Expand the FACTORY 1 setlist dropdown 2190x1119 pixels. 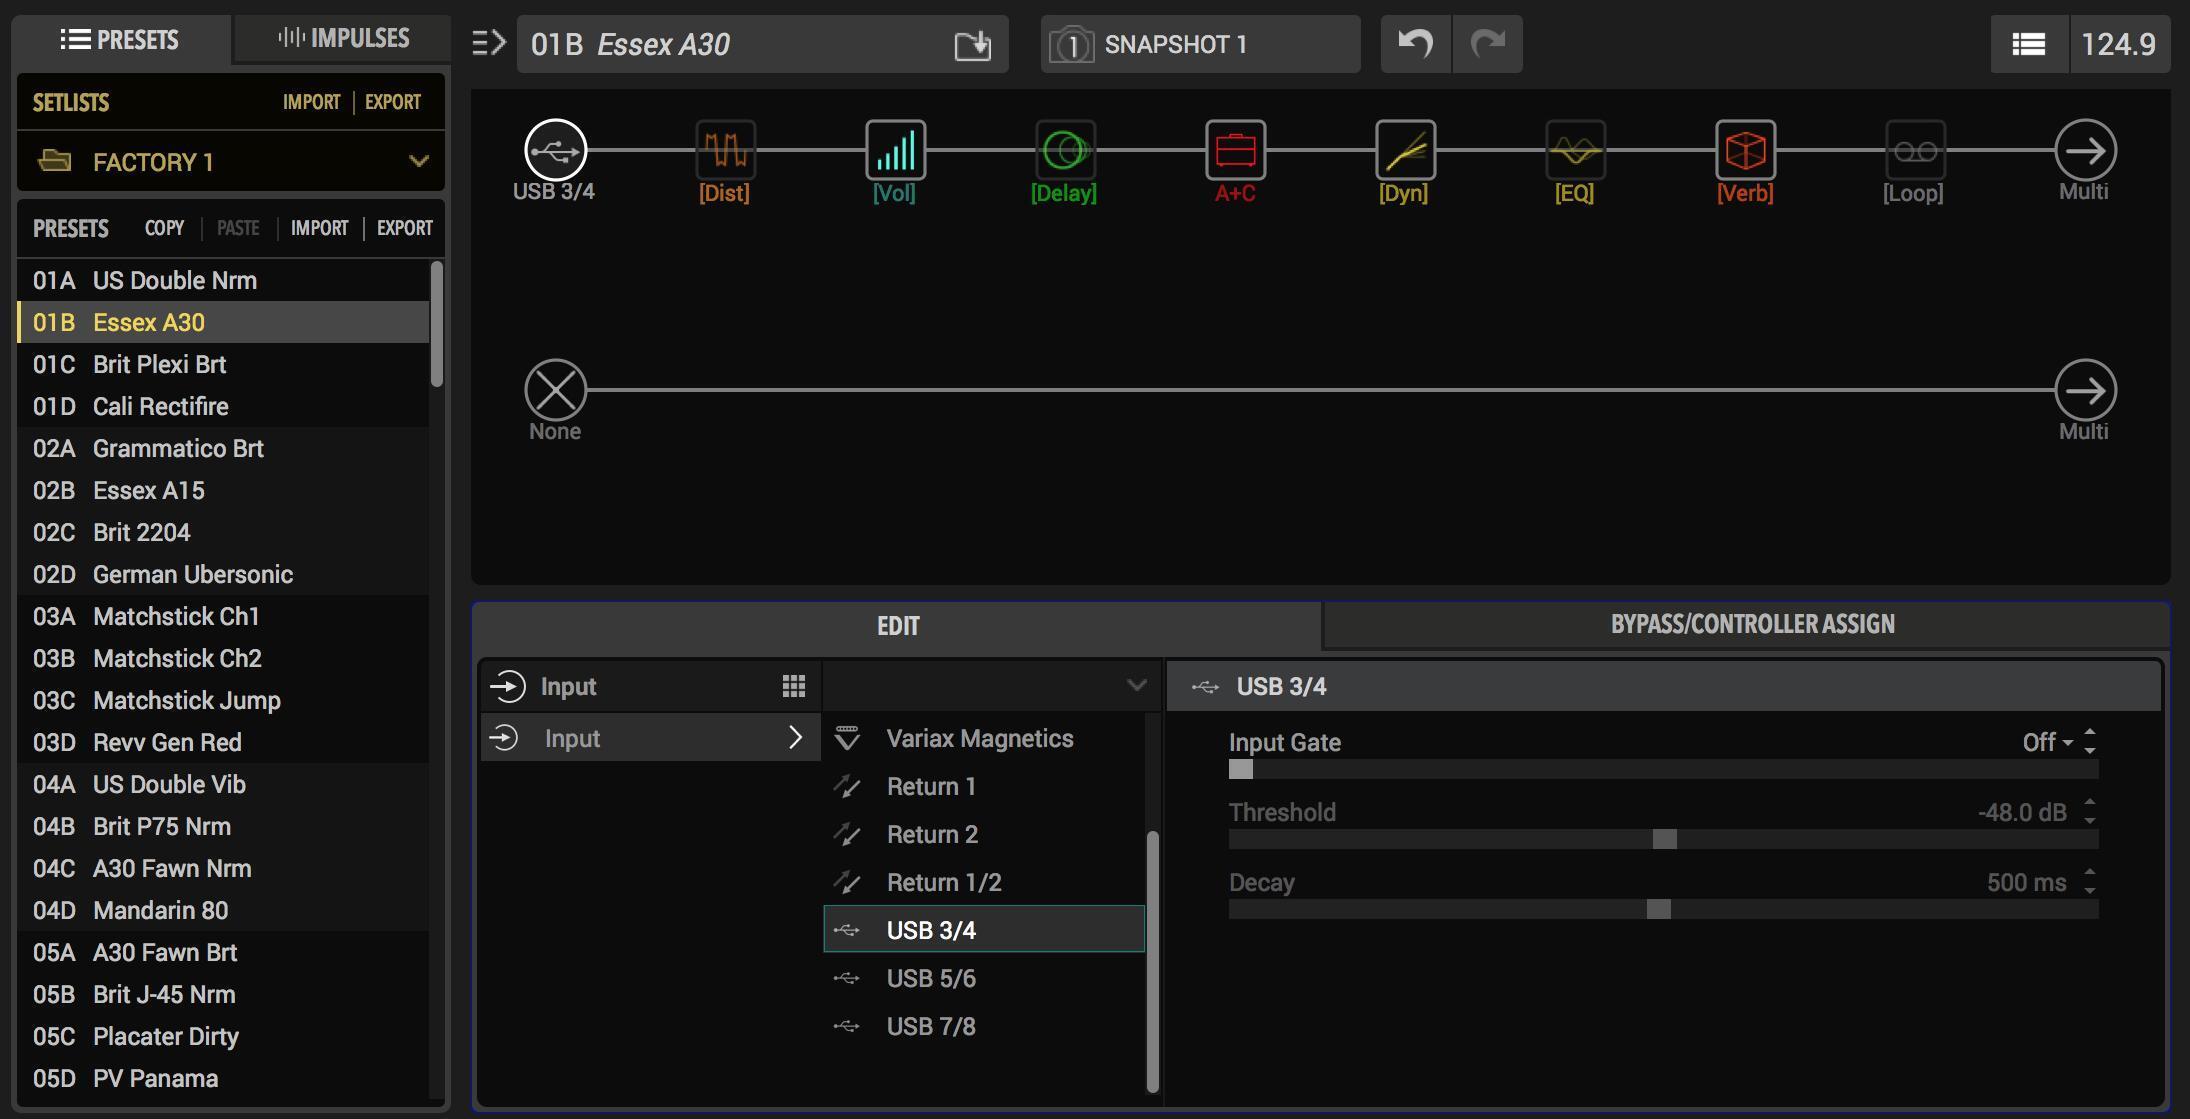419,160
